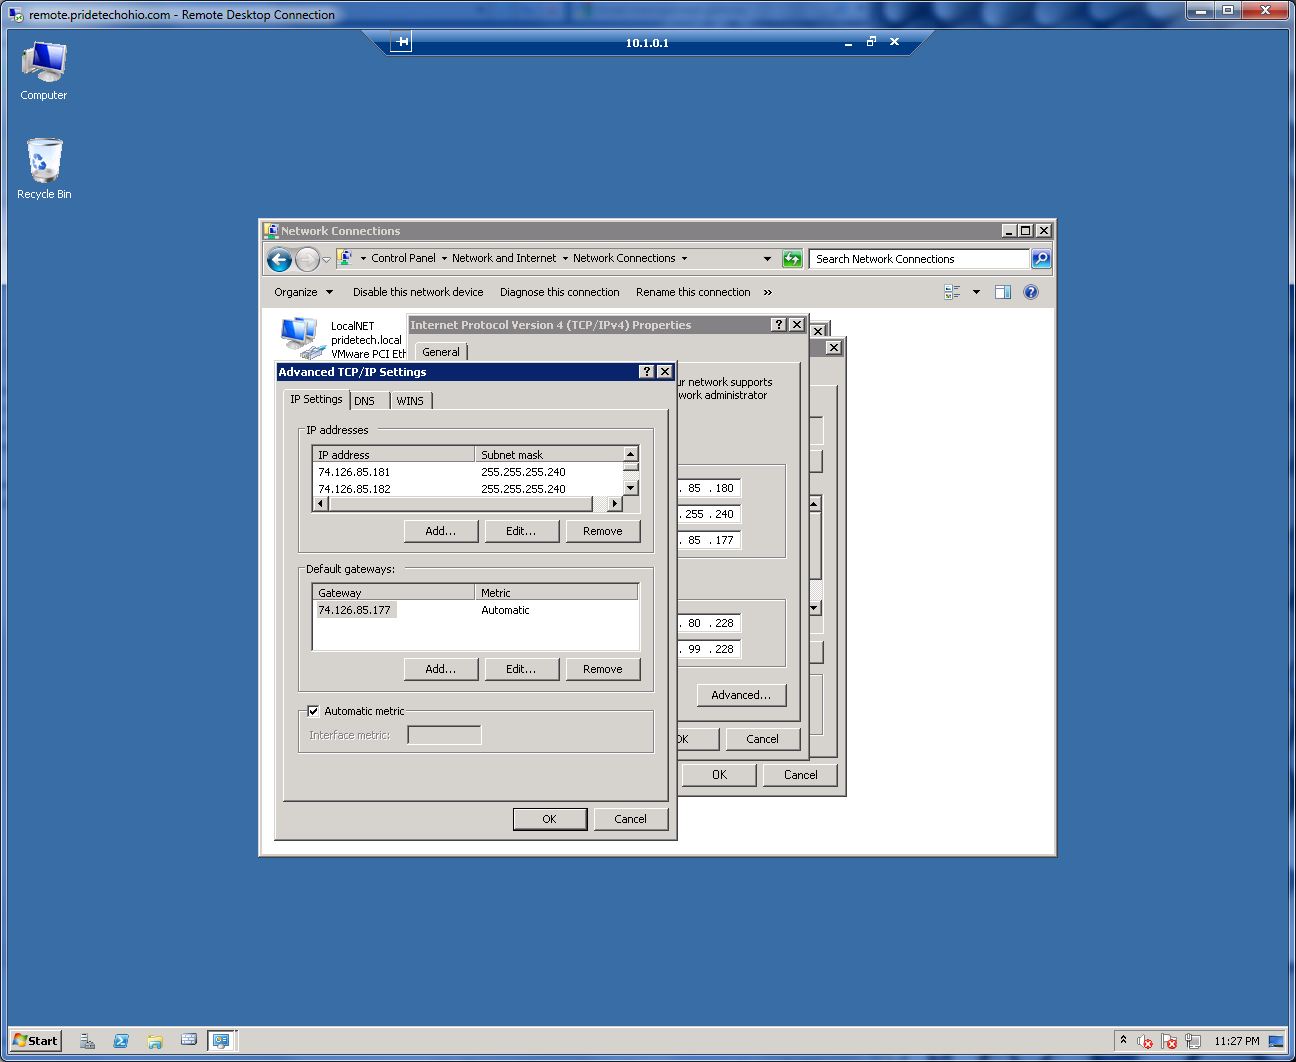Click Edit under Default gateways
1296x1062 pixels.
(521, 669)
